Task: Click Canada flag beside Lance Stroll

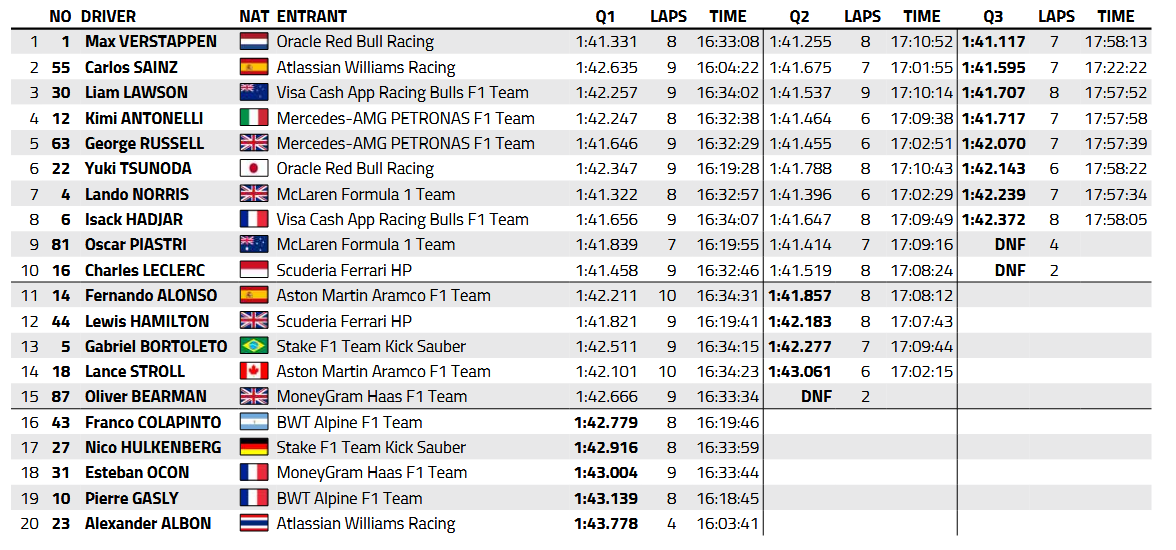Action: point(255,372)
